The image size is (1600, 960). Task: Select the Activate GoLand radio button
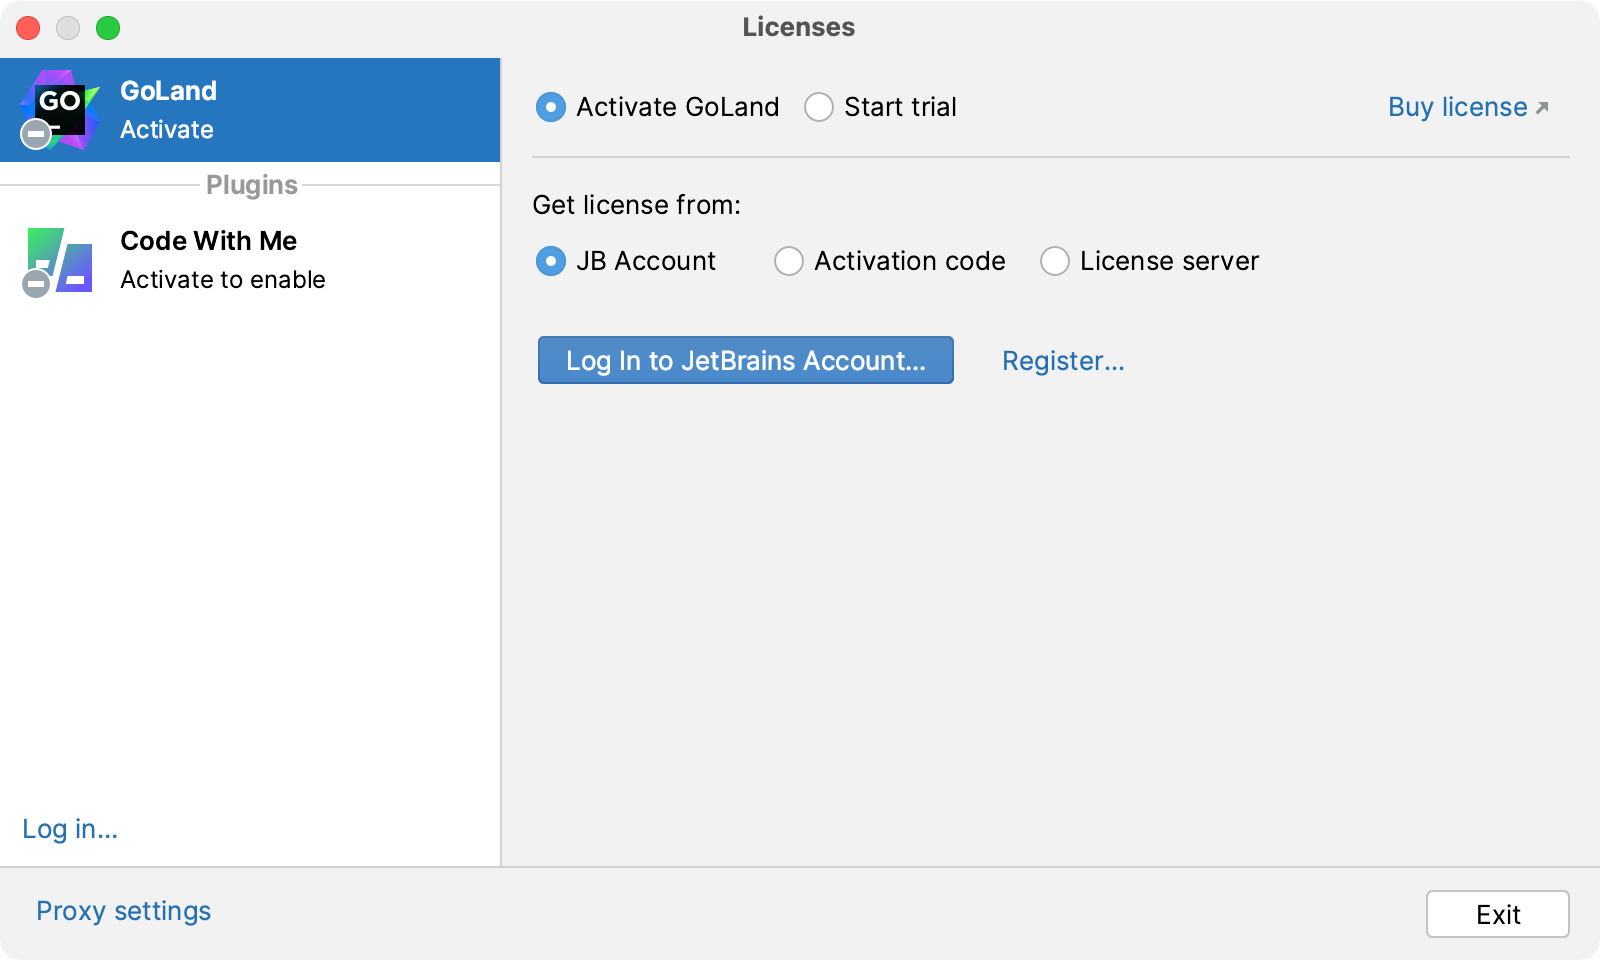click(x=550, y=107)
